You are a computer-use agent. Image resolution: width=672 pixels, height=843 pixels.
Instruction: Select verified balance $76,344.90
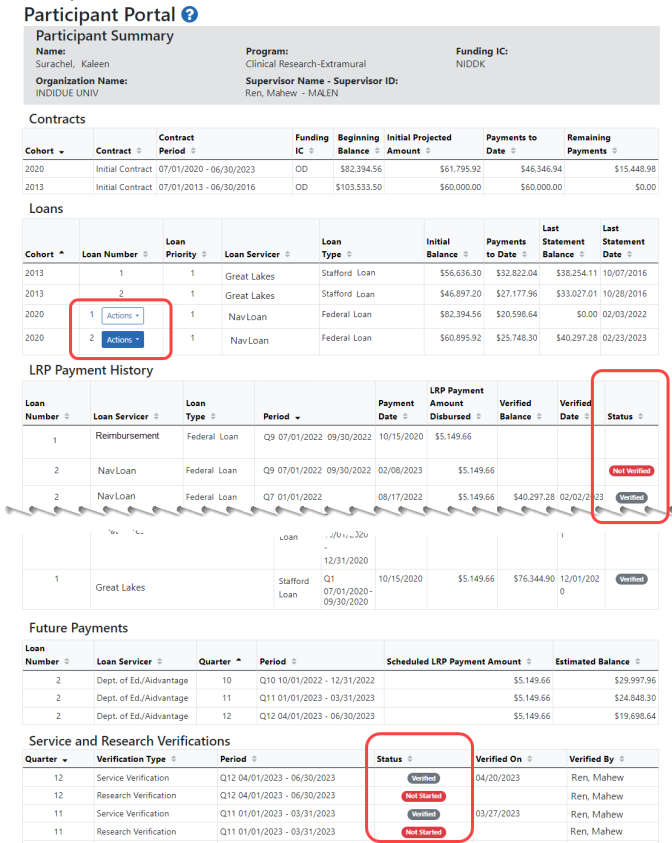(x=534, y=579)
